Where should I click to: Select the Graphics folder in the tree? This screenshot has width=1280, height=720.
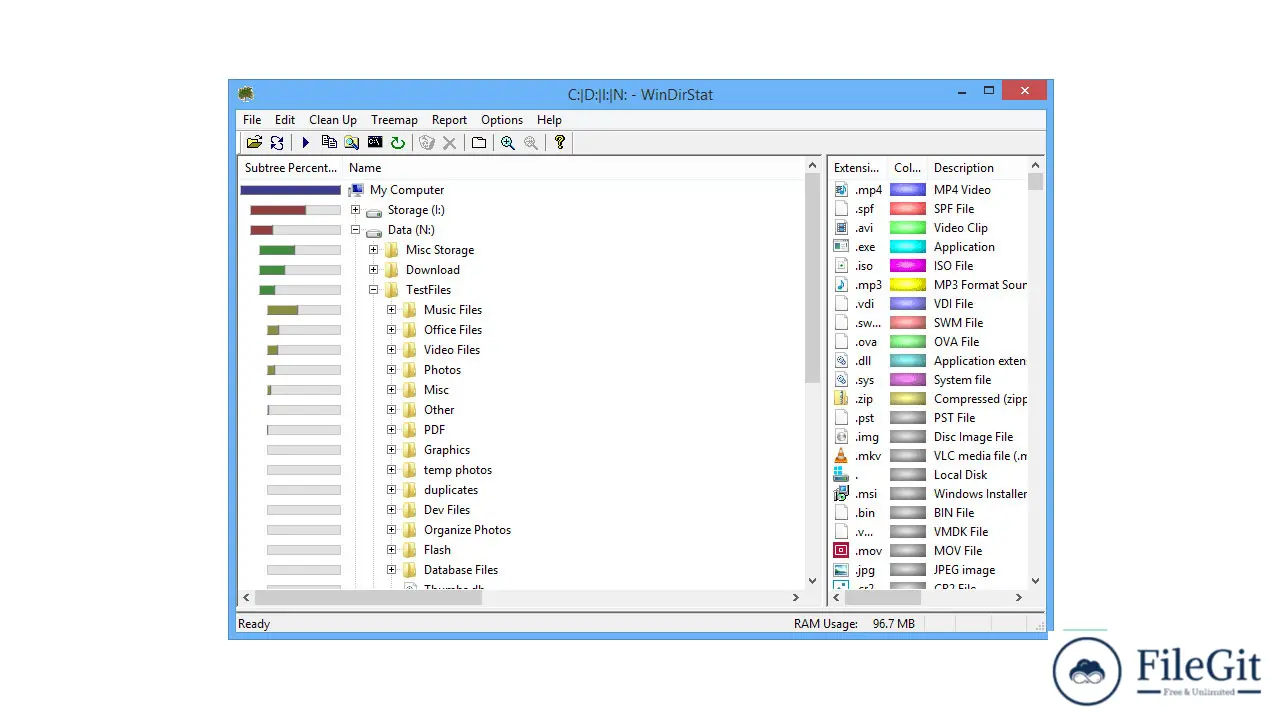point(446,450)
